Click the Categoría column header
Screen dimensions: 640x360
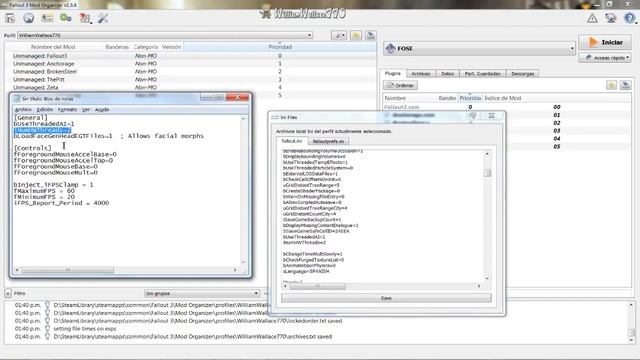146,47
